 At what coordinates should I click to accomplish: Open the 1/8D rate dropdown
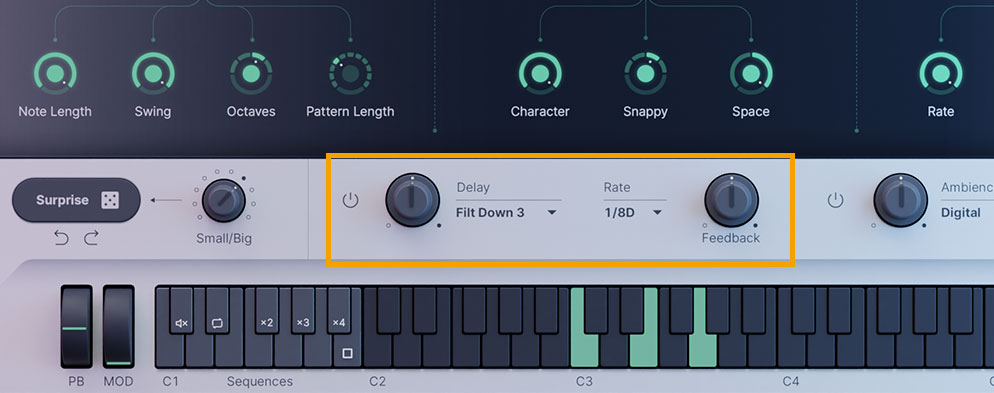pos(634,213)
